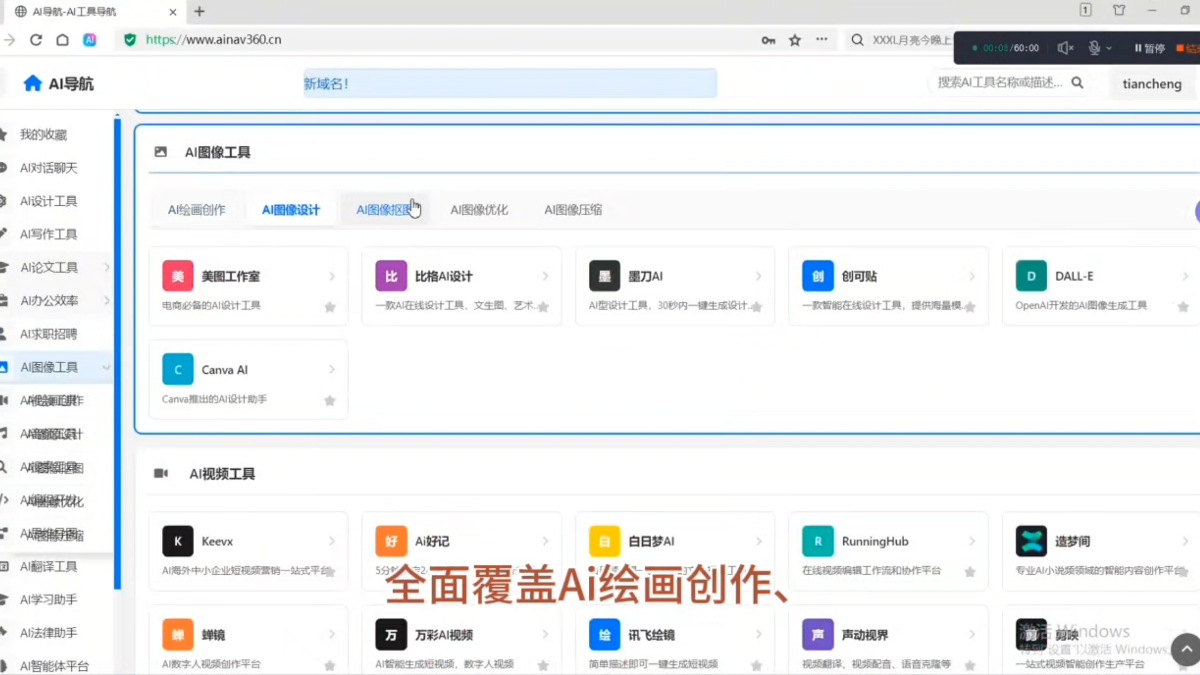The height and width of the screenshot is (675, 1200).
Task: Open the 万彩AI视频 icon
Action: coord(391,634)
